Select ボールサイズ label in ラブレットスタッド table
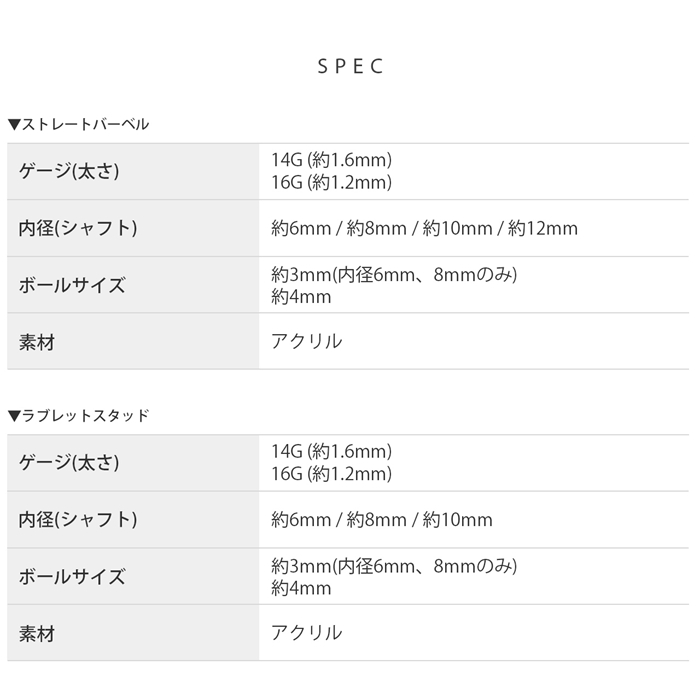700x700 pixels. [72, 576]
